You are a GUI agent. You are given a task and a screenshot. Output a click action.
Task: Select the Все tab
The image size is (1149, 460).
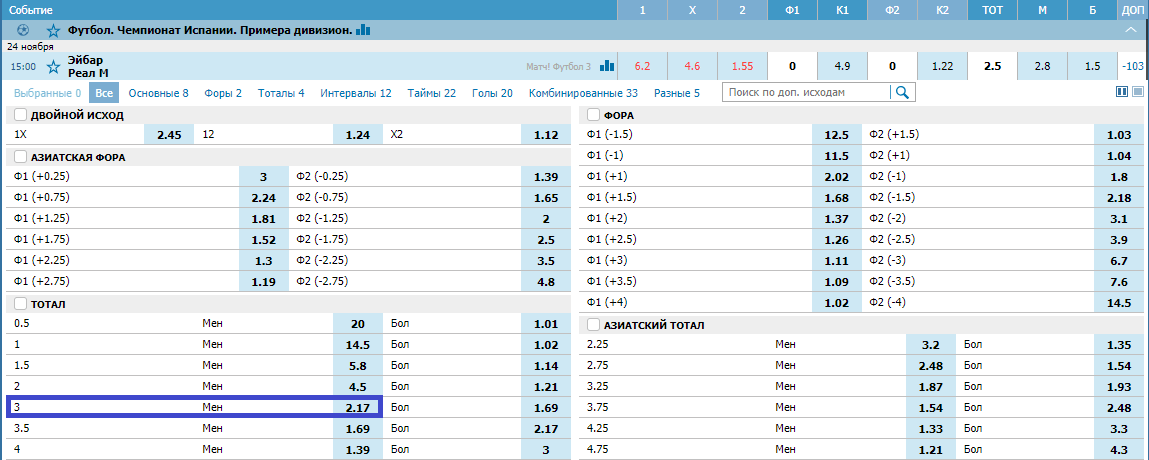pos(104,93)
